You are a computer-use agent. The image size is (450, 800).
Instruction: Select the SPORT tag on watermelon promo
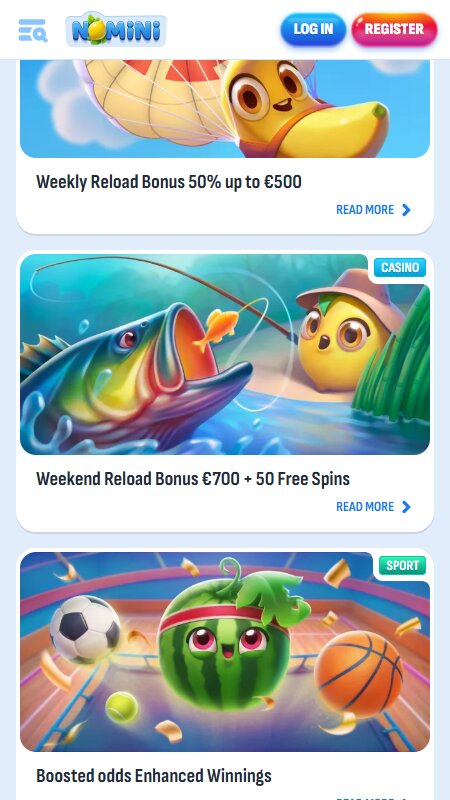(402, 565)
